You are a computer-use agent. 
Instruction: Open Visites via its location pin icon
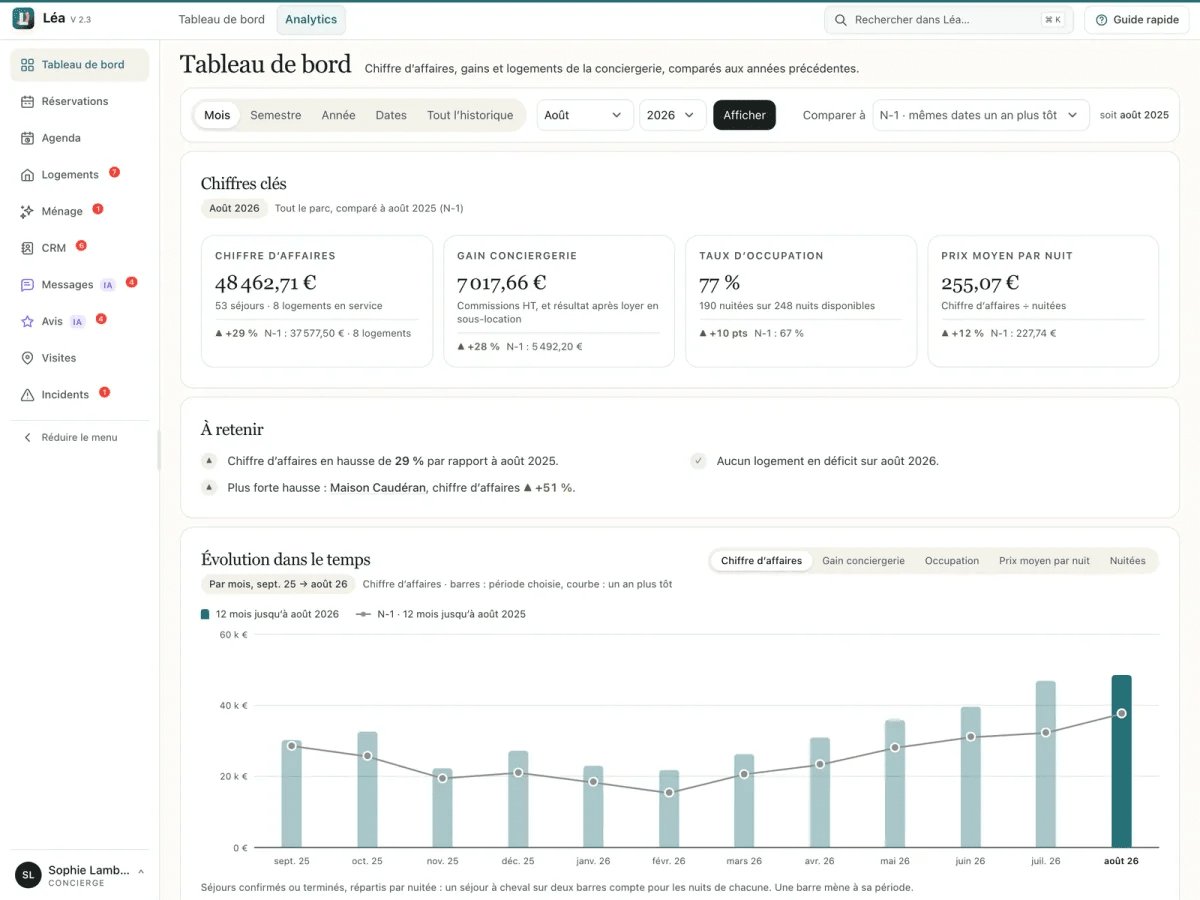pyautogui.click(x=27, y=358)
